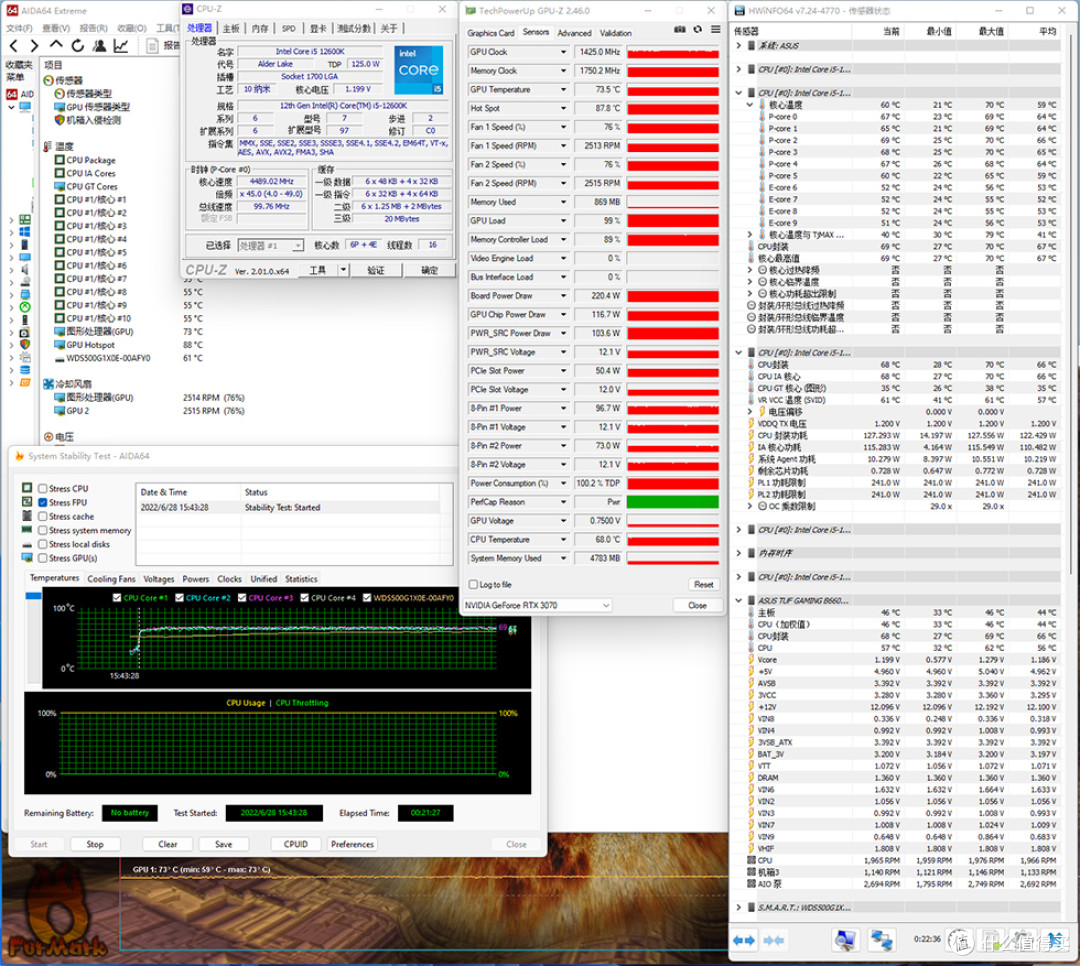The image size is (1080, 966).
Task: Expand S.M.A.R.T. WDS500G1X section in HWiNFO
Action: pos(739,907)
